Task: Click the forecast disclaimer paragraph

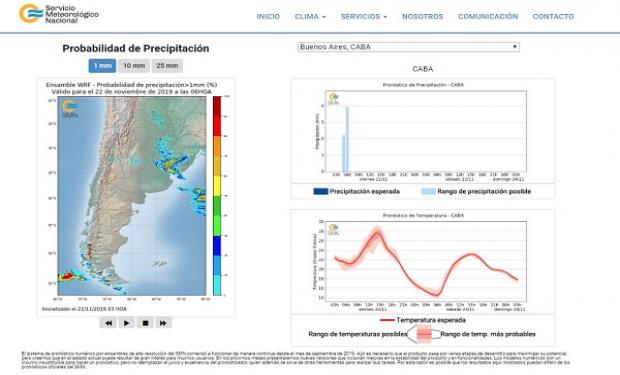Action: click(296, 360)
